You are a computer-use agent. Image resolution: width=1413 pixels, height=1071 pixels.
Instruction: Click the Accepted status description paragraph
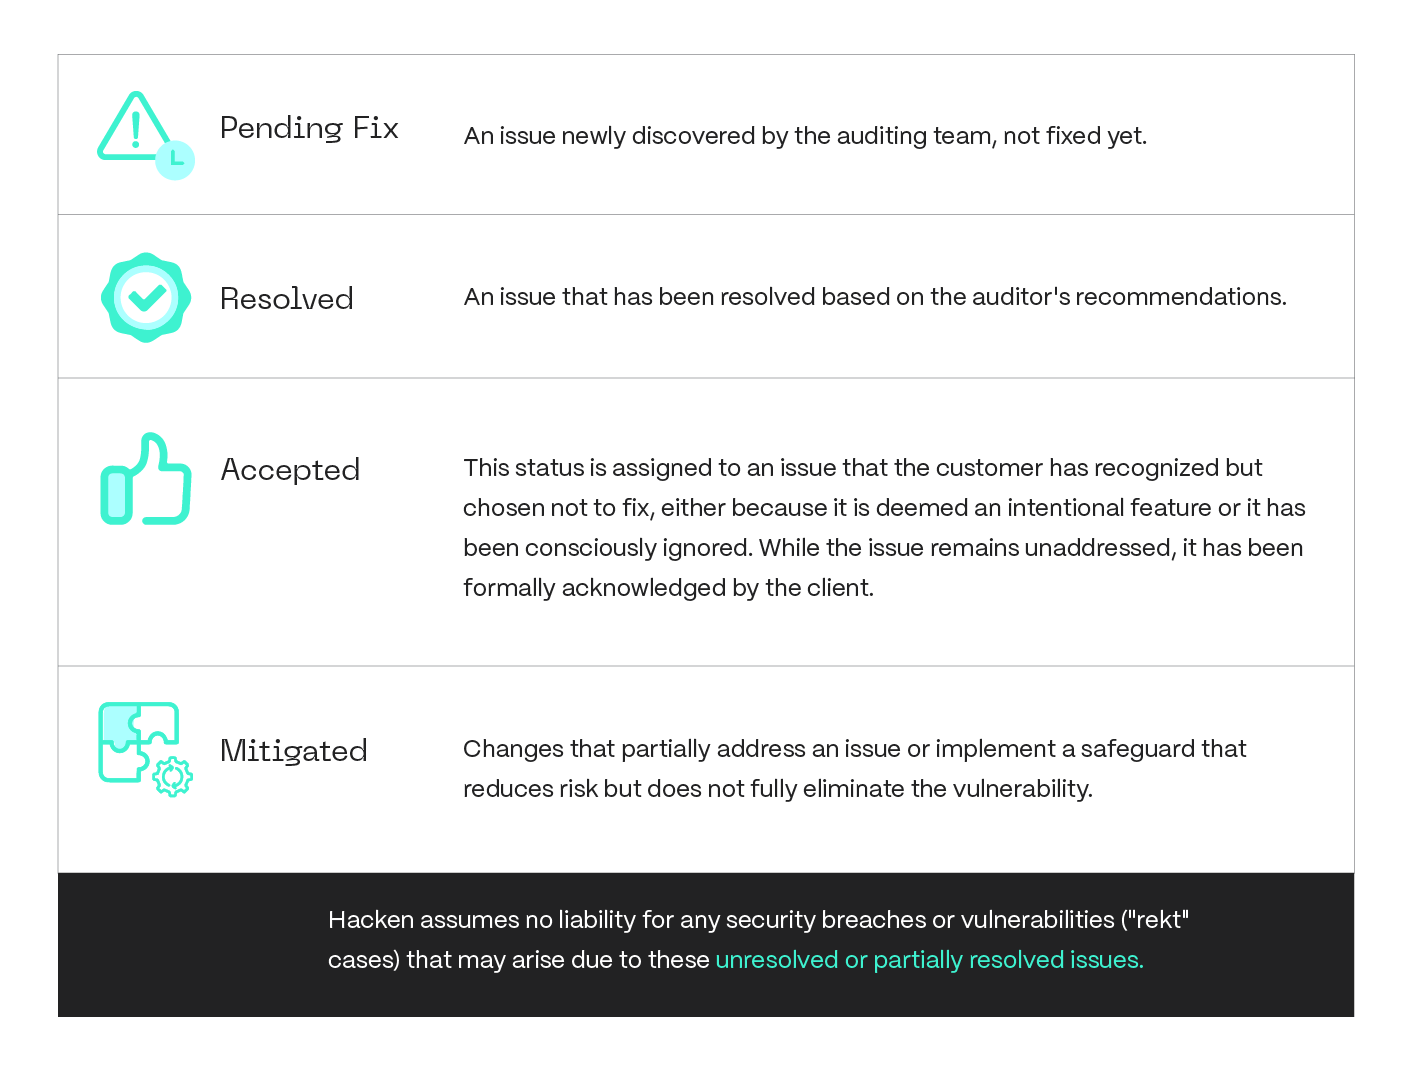[x=884, y=527]
